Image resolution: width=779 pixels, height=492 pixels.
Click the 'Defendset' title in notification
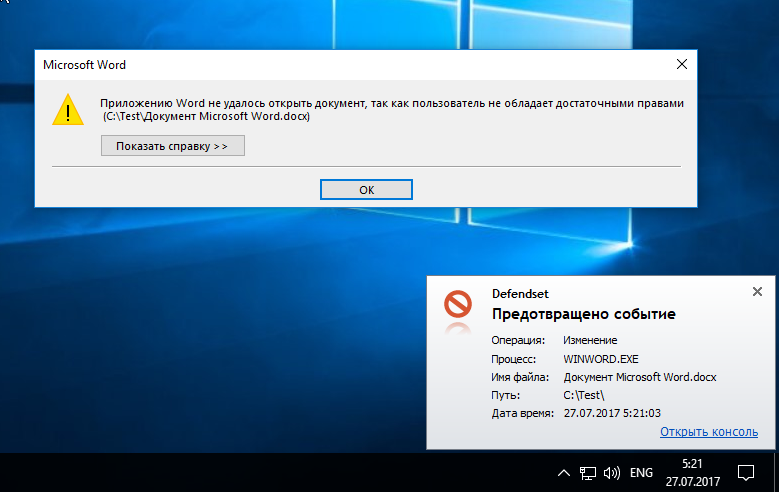pyautogui.click(x=520, y=294)
